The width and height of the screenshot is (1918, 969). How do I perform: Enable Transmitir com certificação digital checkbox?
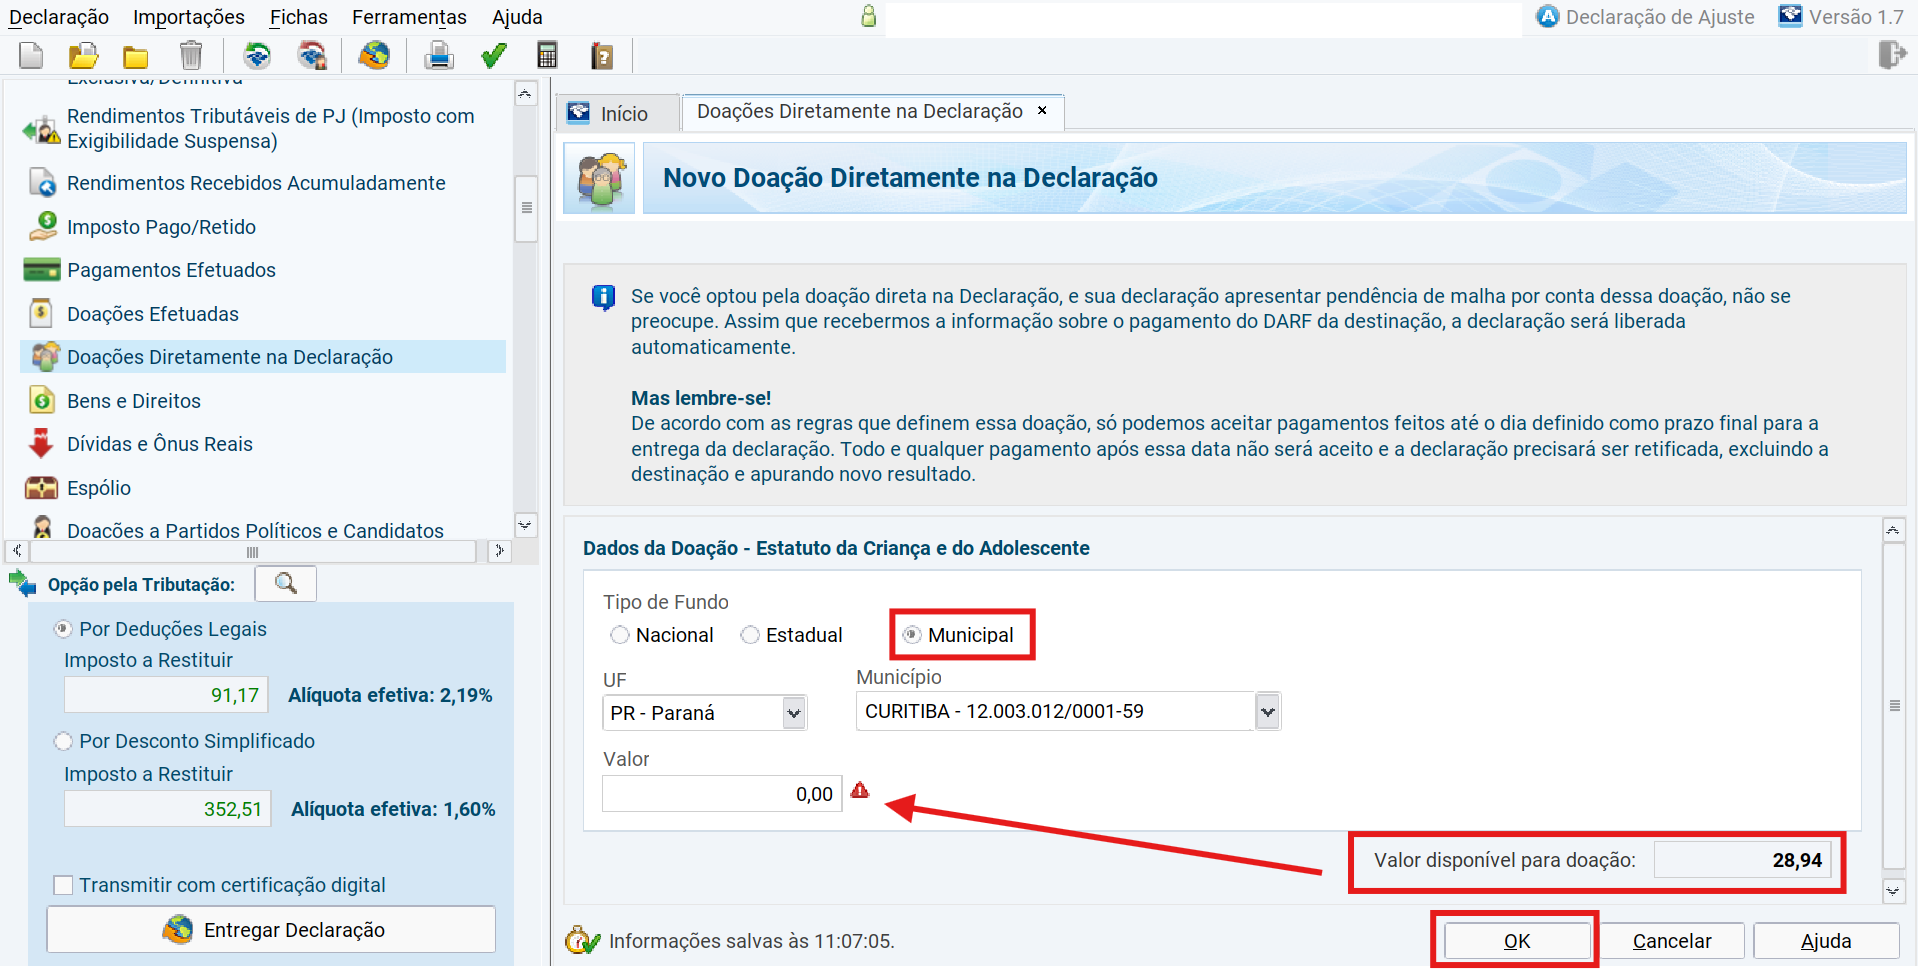pos(64,885)
